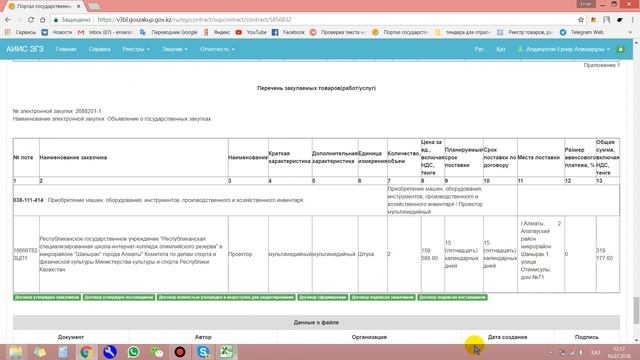Expand the Отчетность dropdown menu
This screenshot has height=360, width=640.
217,49
